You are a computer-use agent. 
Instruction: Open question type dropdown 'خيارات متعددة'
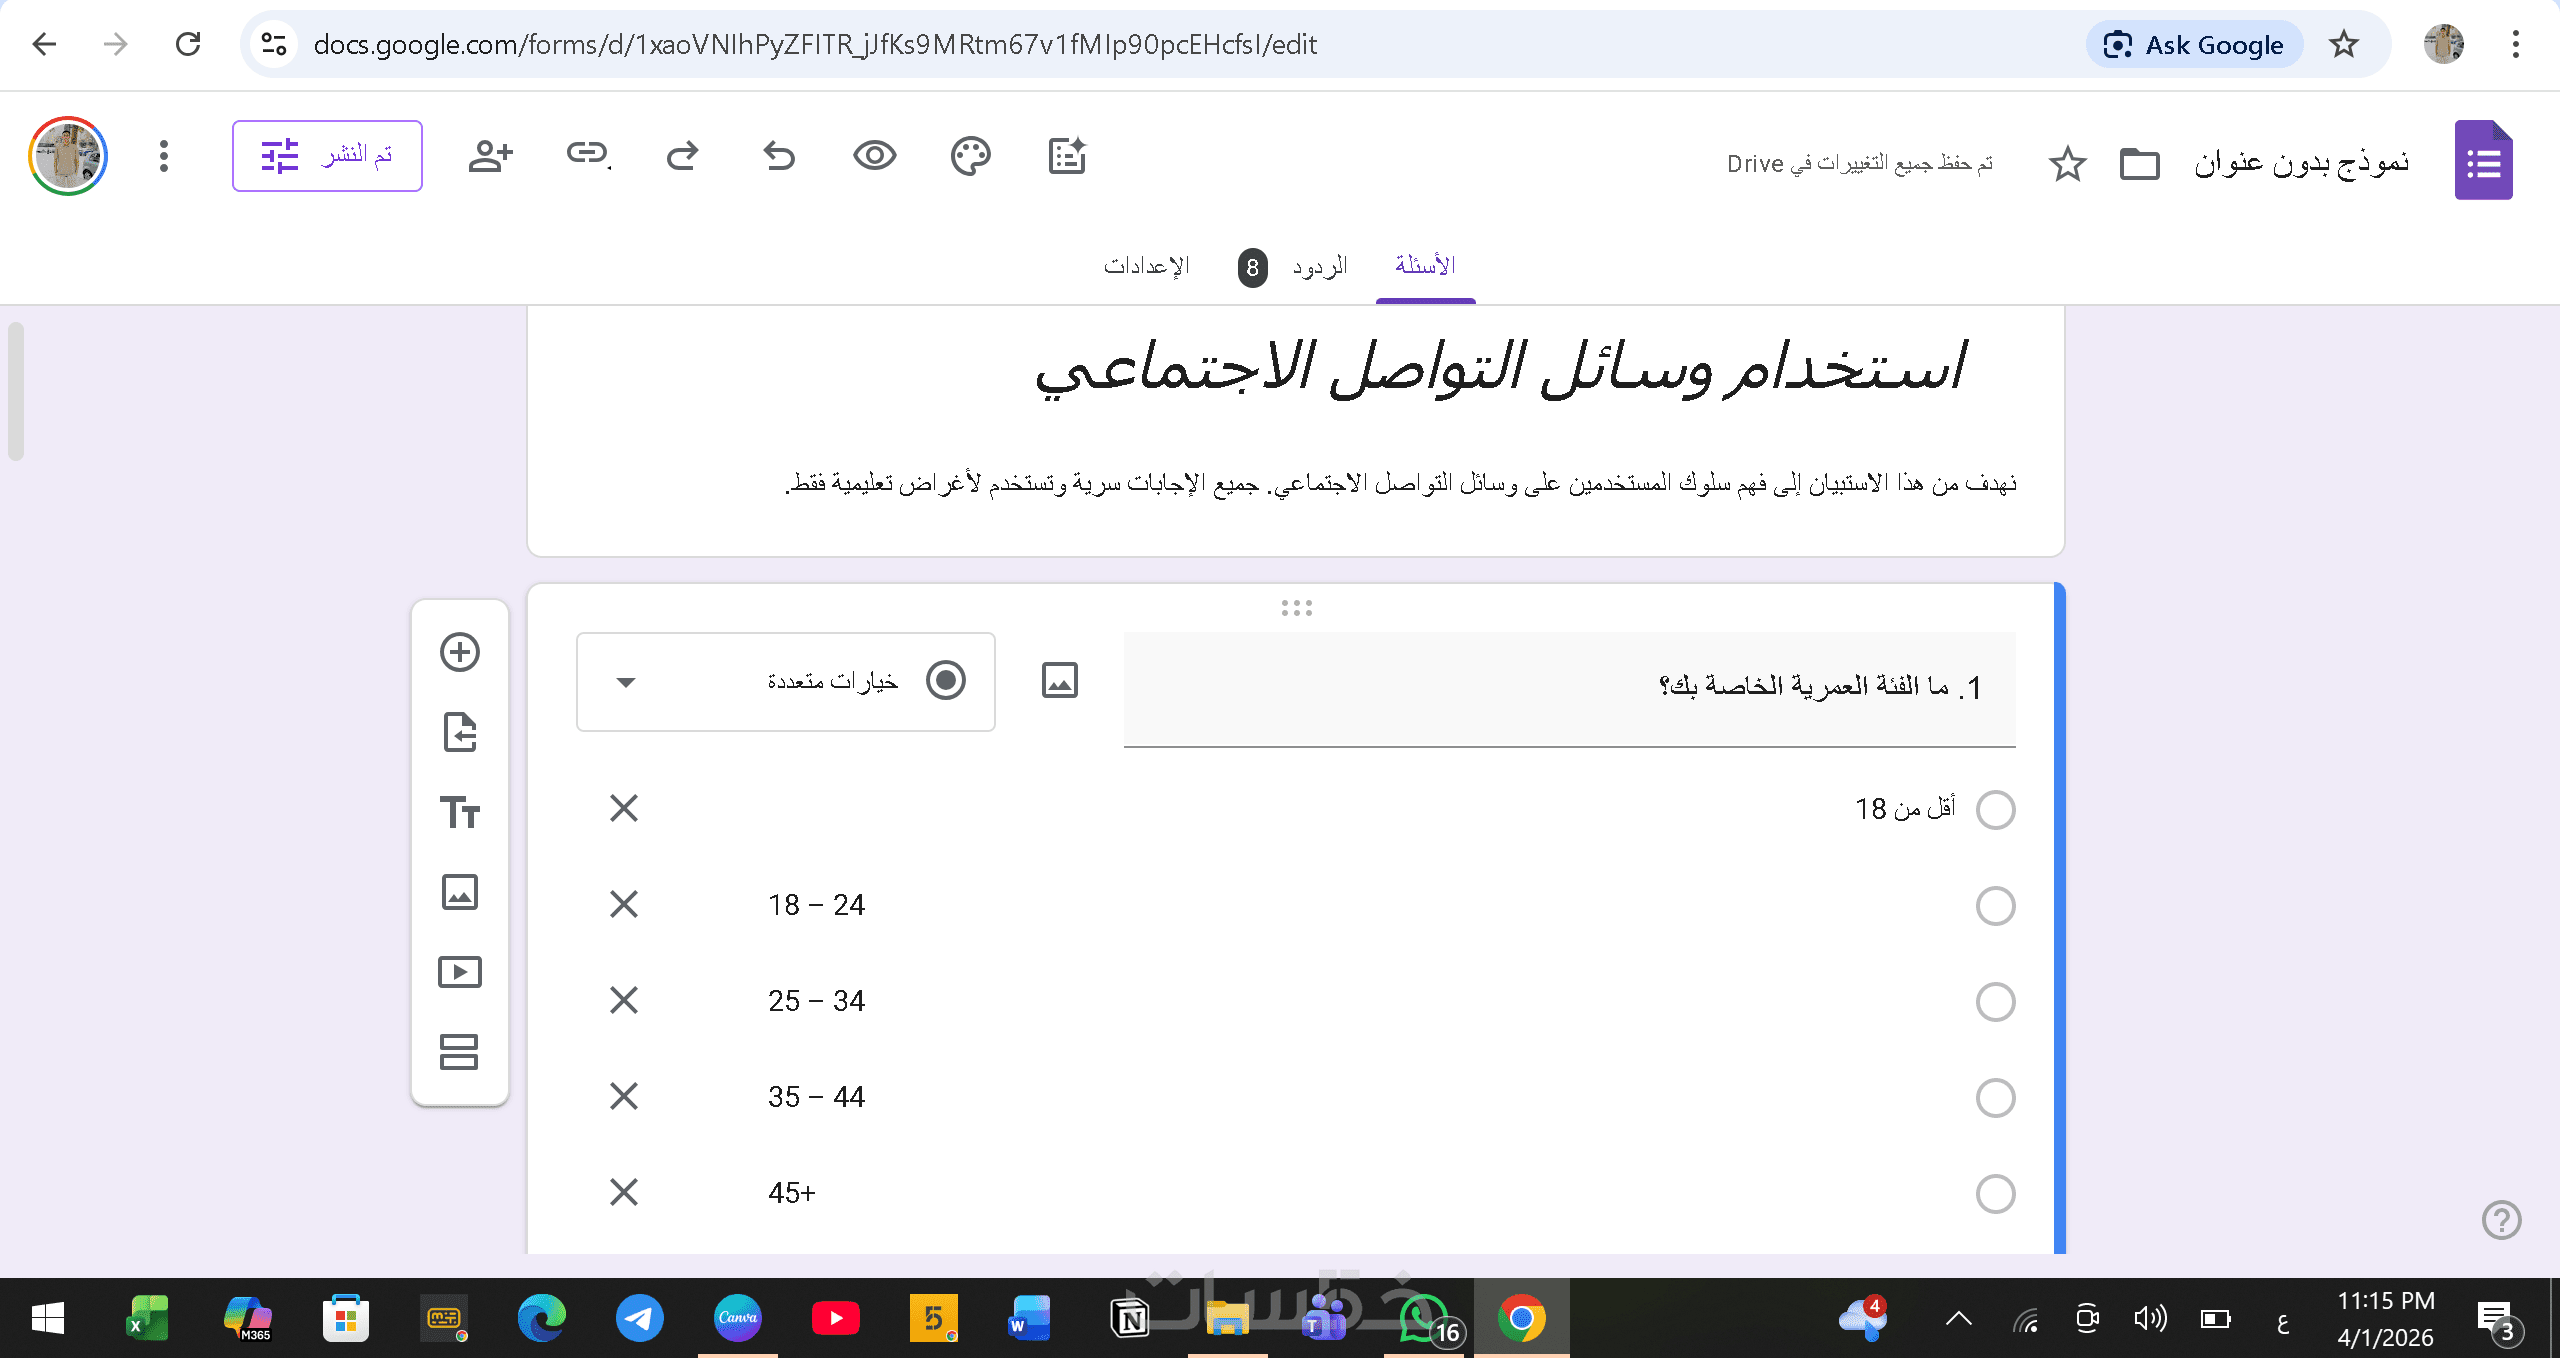pos(785,682)
